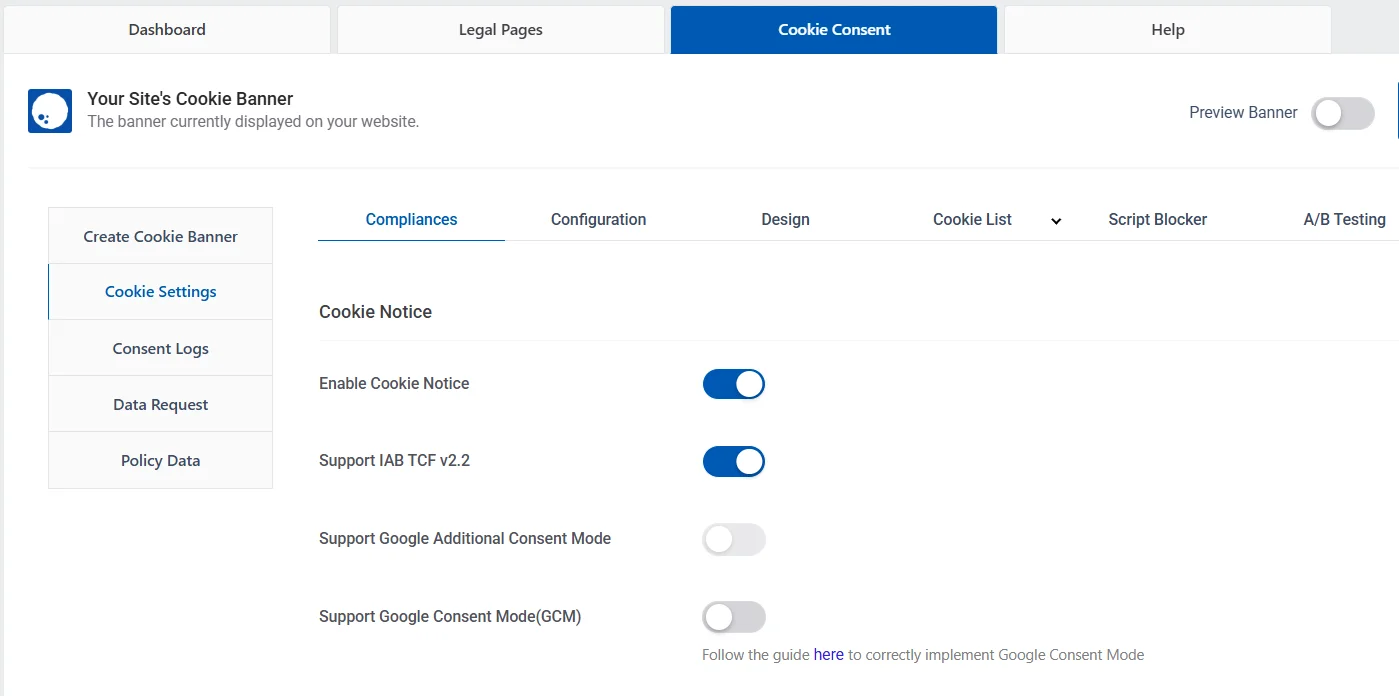Click the 'here' guide link
This screenshot has height=696, width=1399.
[x=828, y=654]
